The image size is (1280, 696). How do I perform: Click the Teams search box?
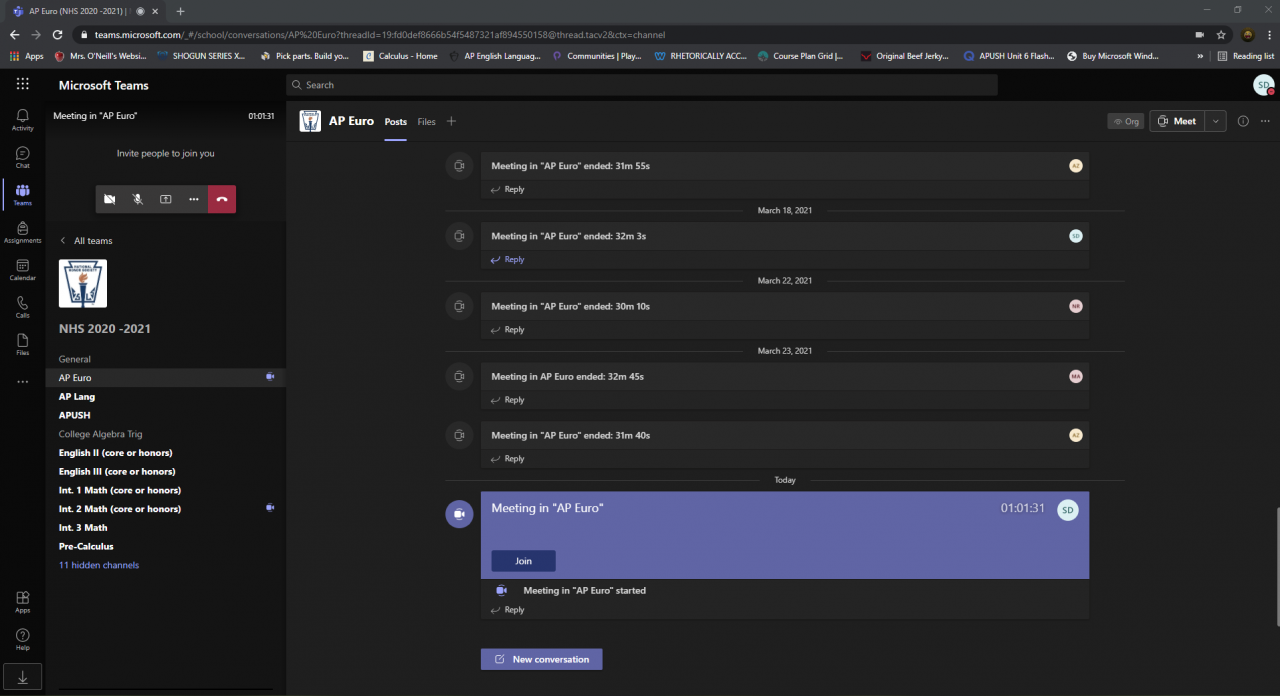(641, 85)
